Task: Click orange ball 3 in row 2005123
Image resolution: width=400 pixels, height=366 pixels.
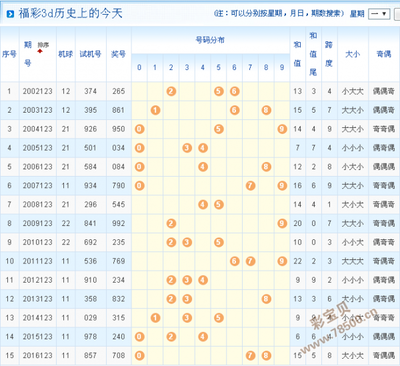Action: click(x=187, y=148)
